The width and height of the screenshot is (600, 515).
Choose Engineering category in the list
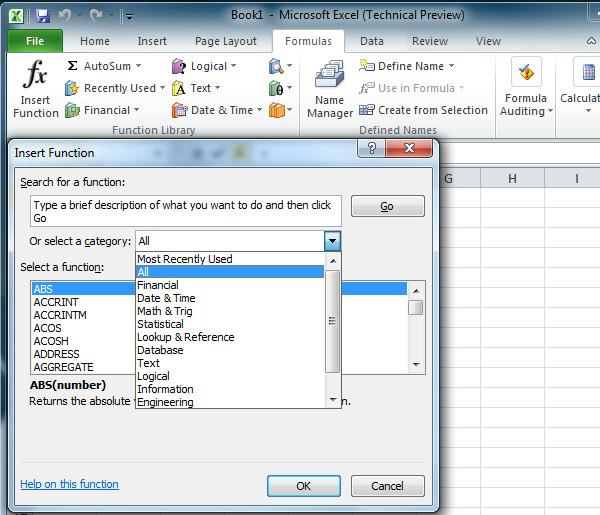pos(230,402)
